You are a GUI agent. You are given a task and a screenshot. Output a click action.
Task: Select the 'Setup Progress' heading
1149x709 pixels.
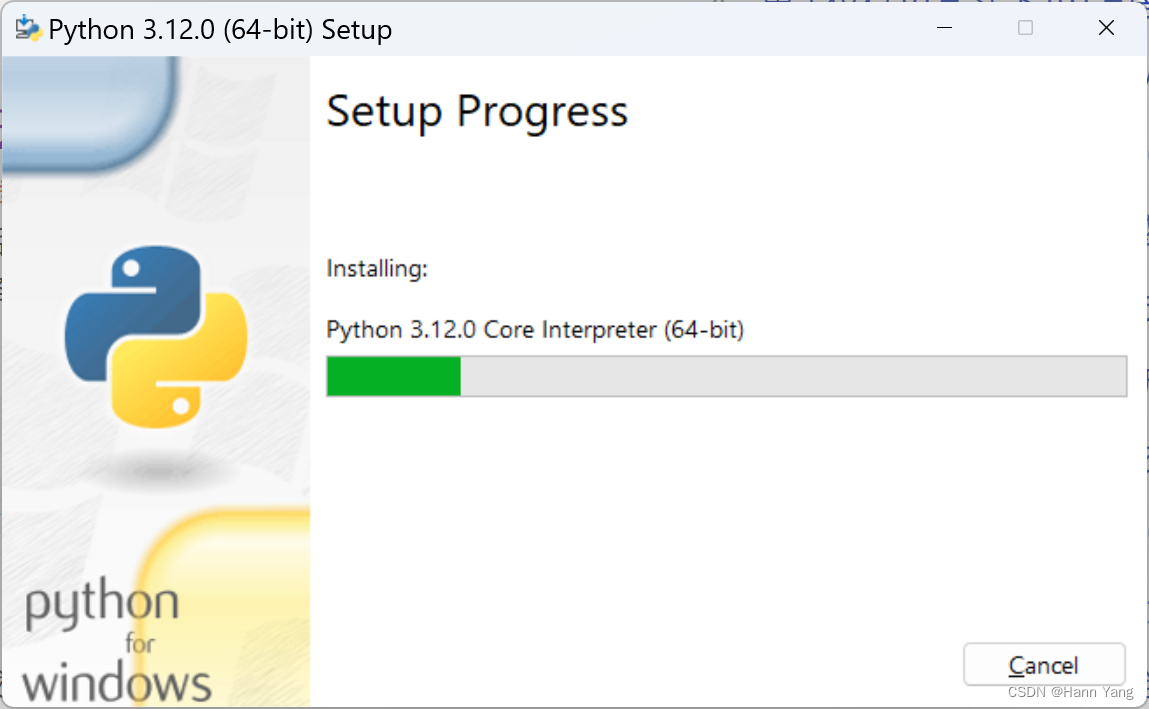point(477,111)
